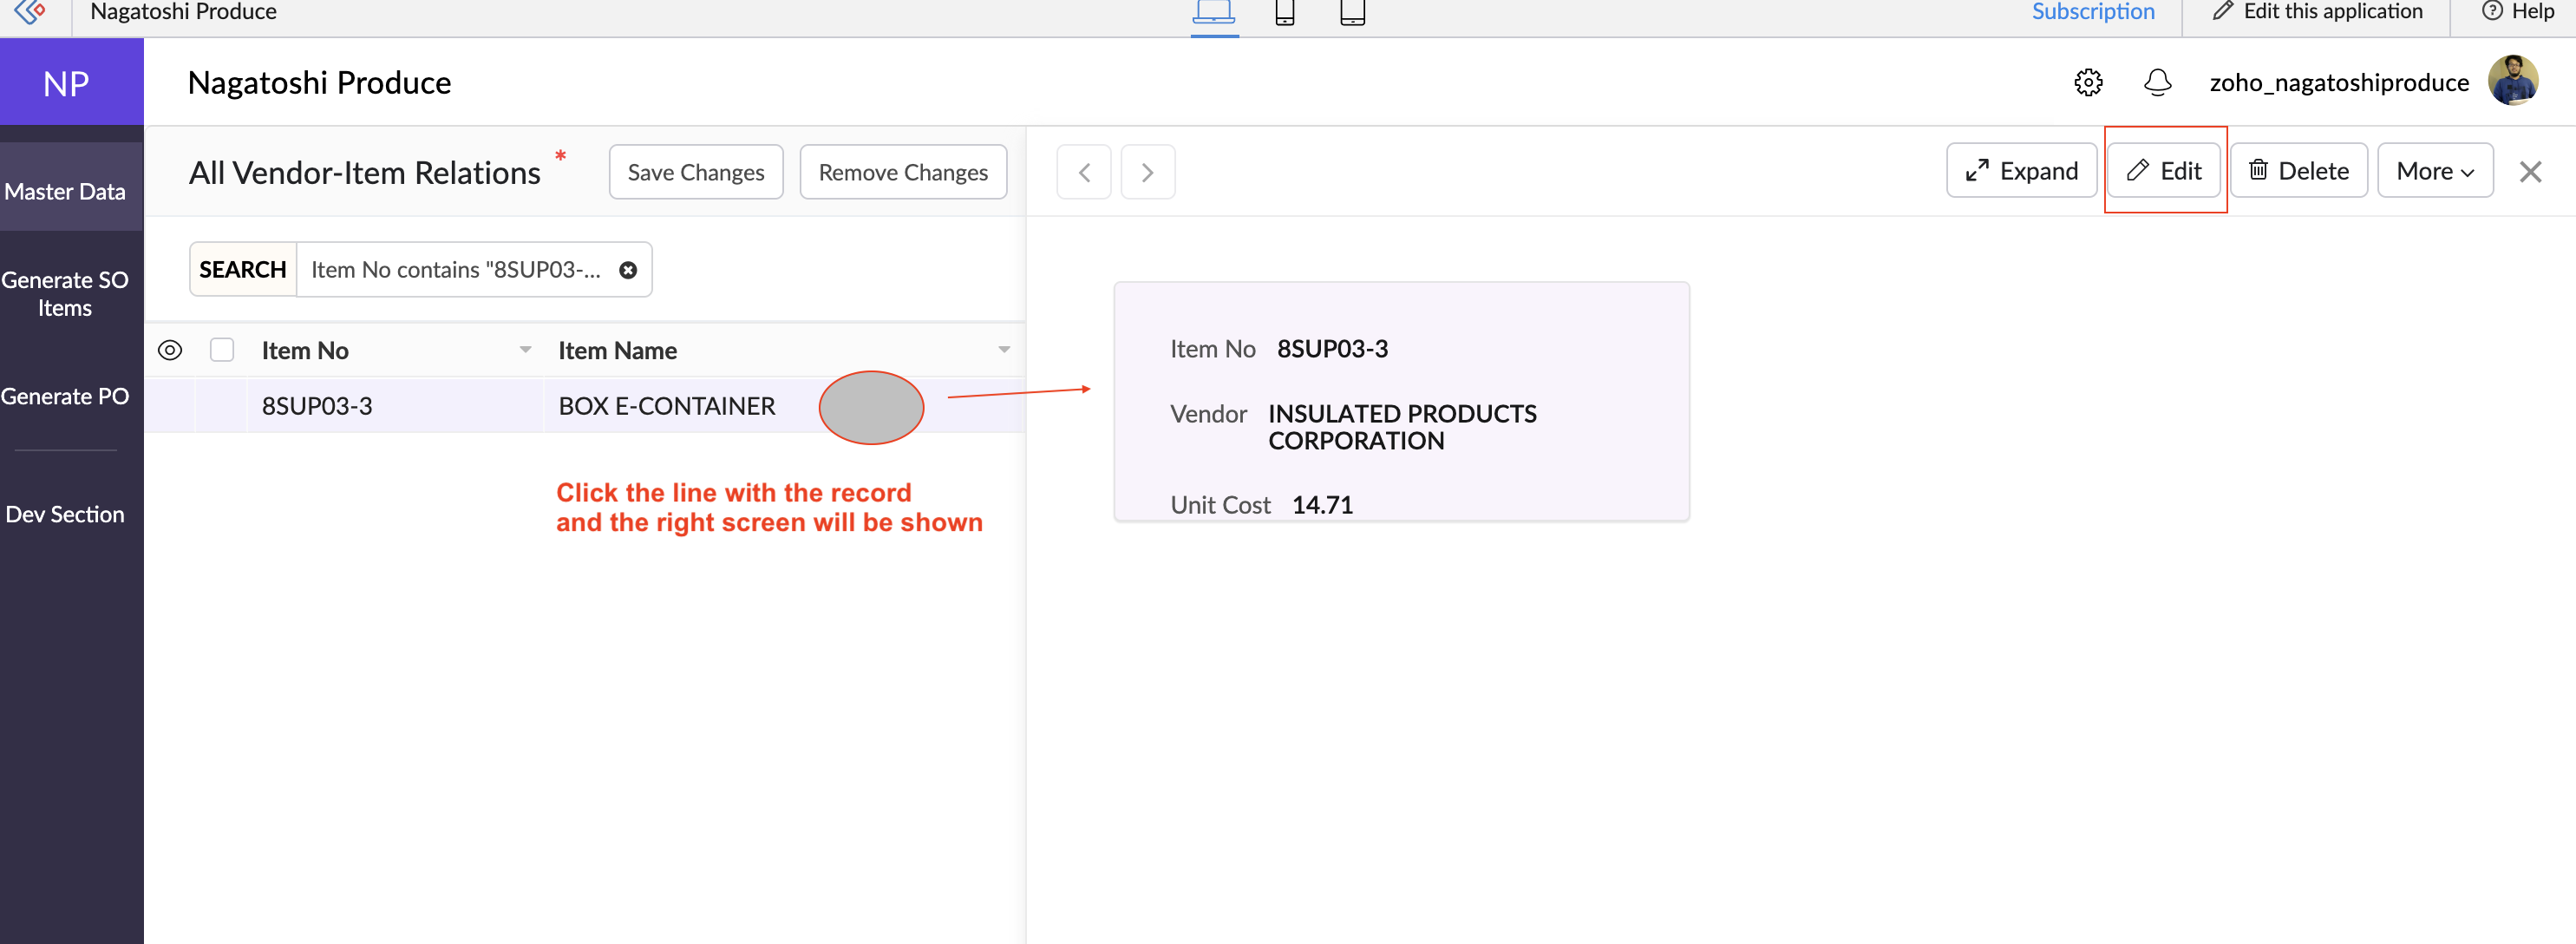Viewport: 2576px width, 944px height.
Task: Click the Save Changes button
Action: [x=695, y=172]
